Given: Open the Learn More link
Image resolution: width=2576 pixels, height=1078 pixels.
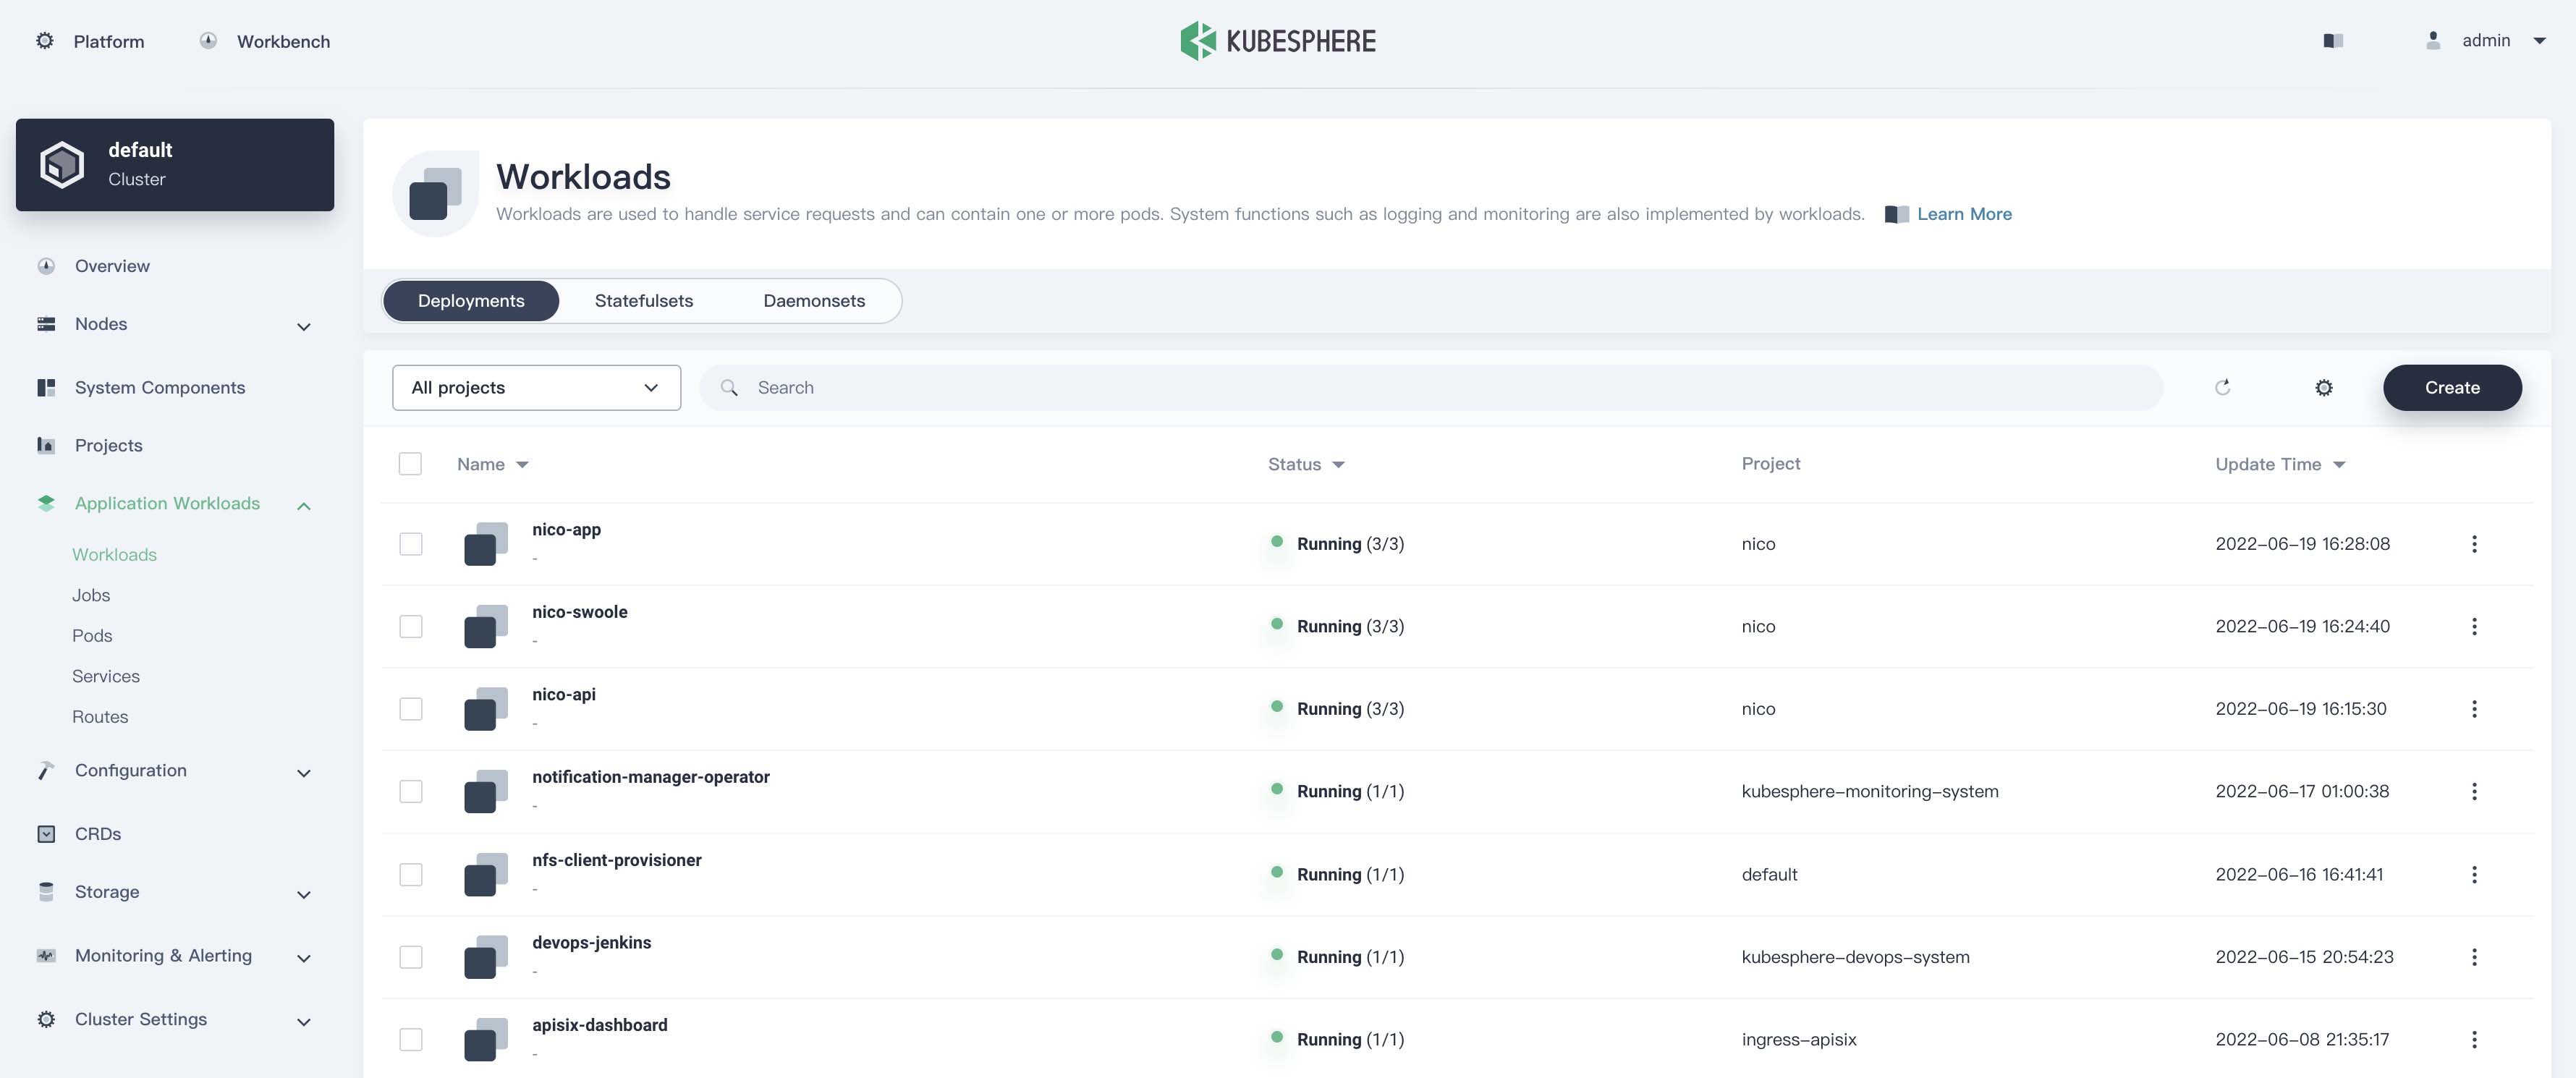Looking at the screenshot, I should [x=1964, y=214].
